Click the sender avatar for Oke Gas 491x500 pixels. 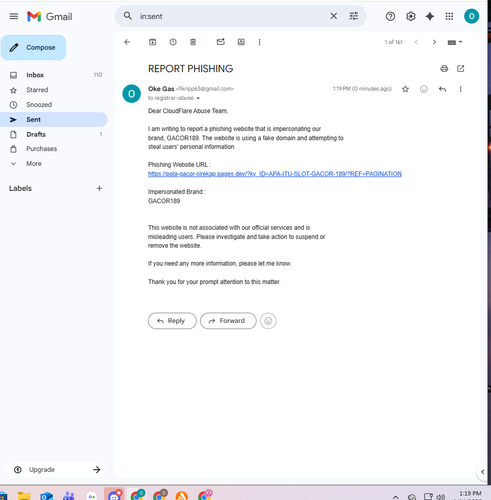point(131,94)
